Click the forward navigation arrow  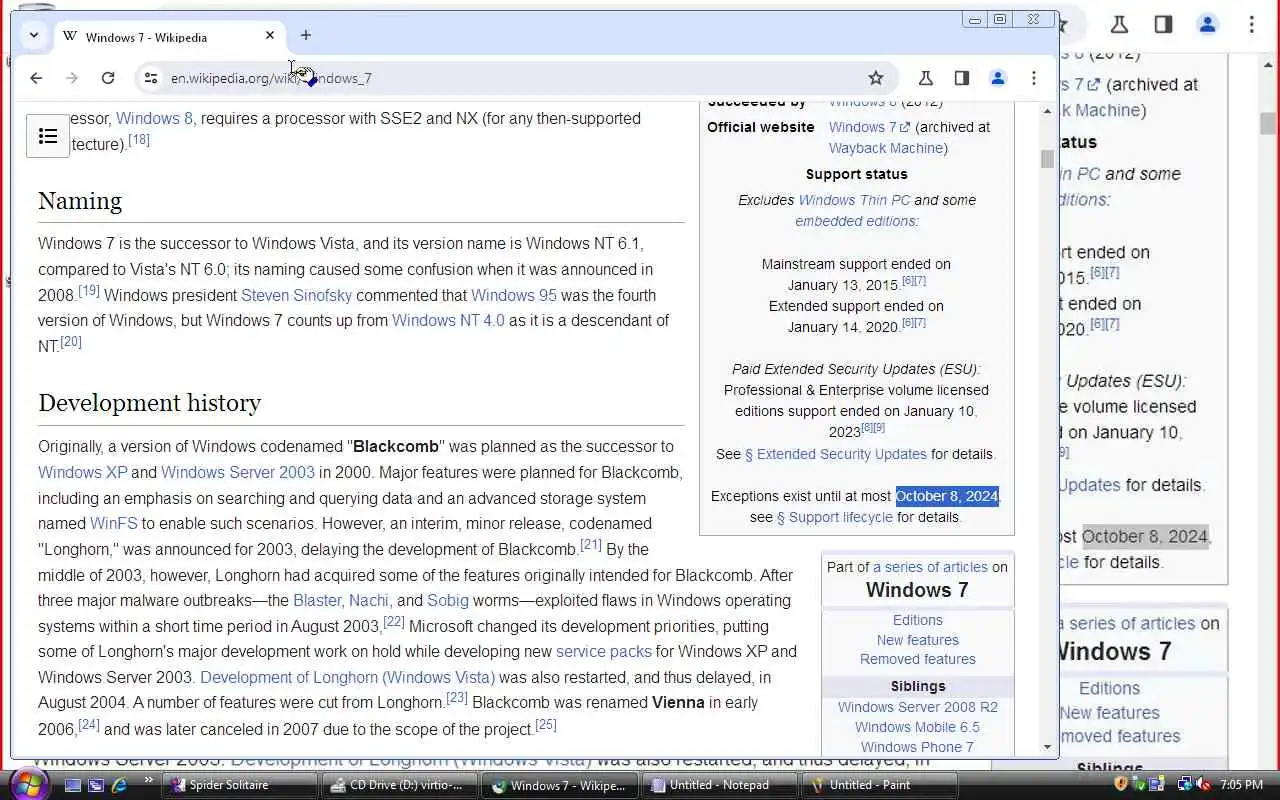72,78
